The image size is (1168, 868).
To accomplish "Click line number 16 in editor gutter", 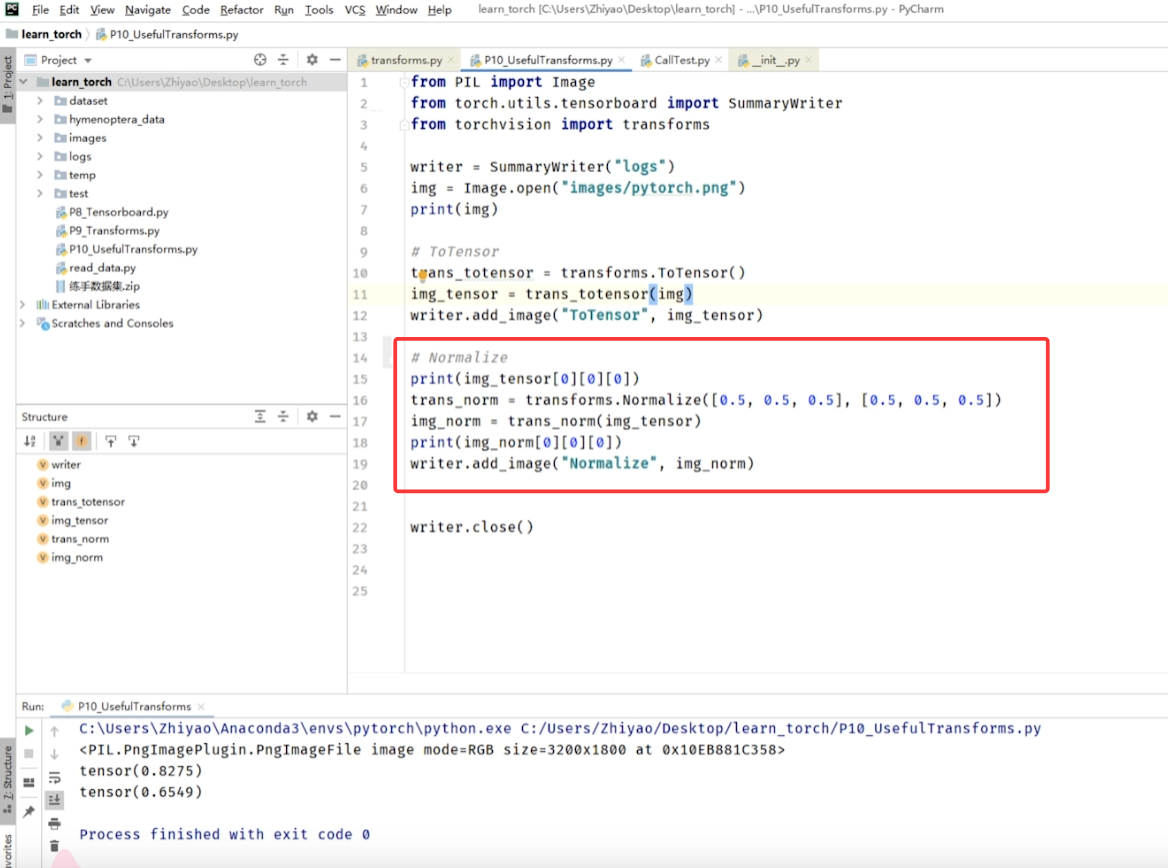I will point(361,400).
